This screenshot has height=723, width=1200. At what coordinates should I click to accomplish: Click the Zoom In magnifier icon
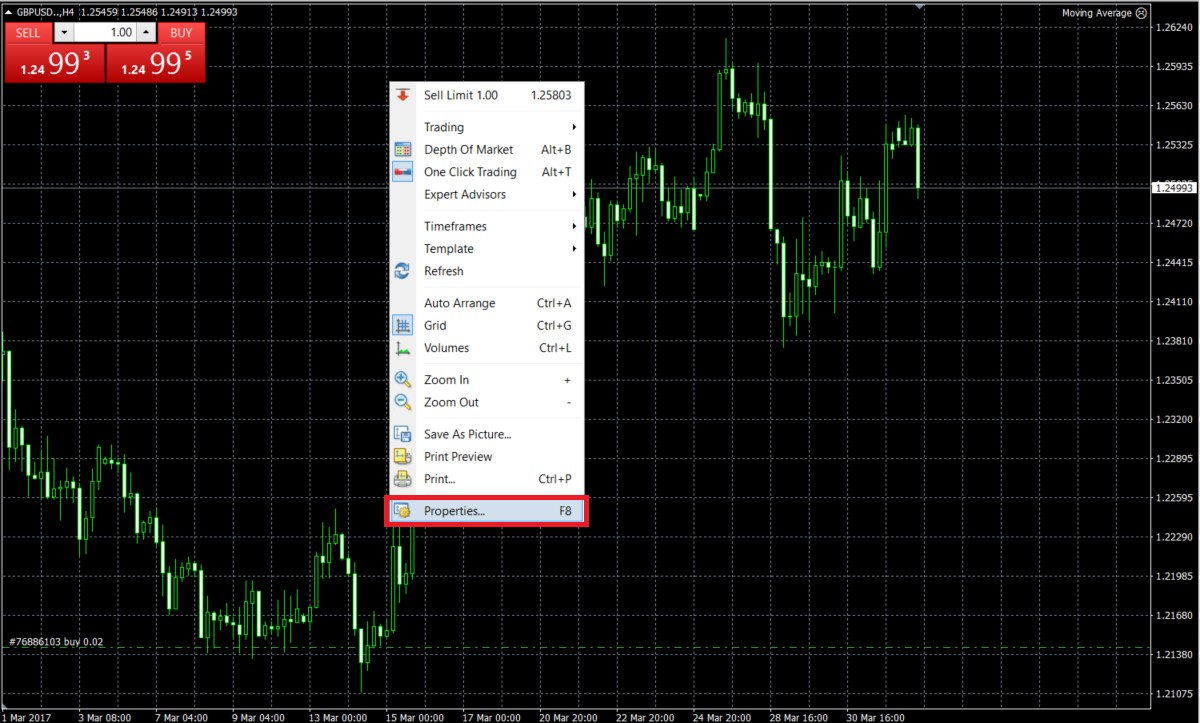click(403, 380)
